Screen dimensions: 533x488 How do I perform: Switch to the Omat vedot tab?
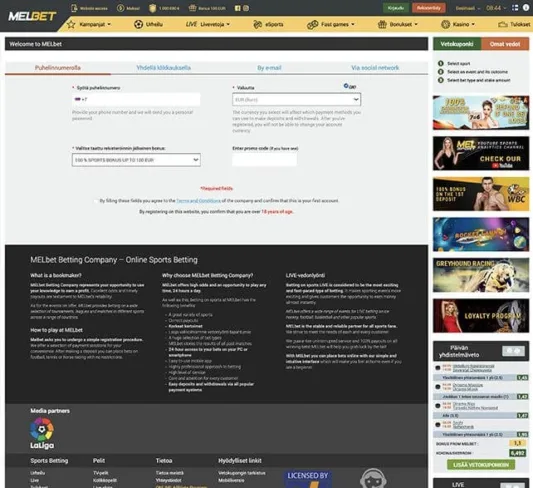click(505, 44)
